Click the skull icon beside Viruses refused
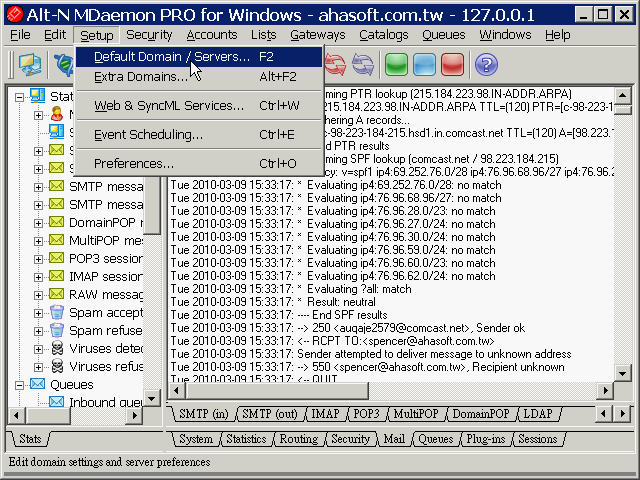640x480 pixels. (57, 366)
